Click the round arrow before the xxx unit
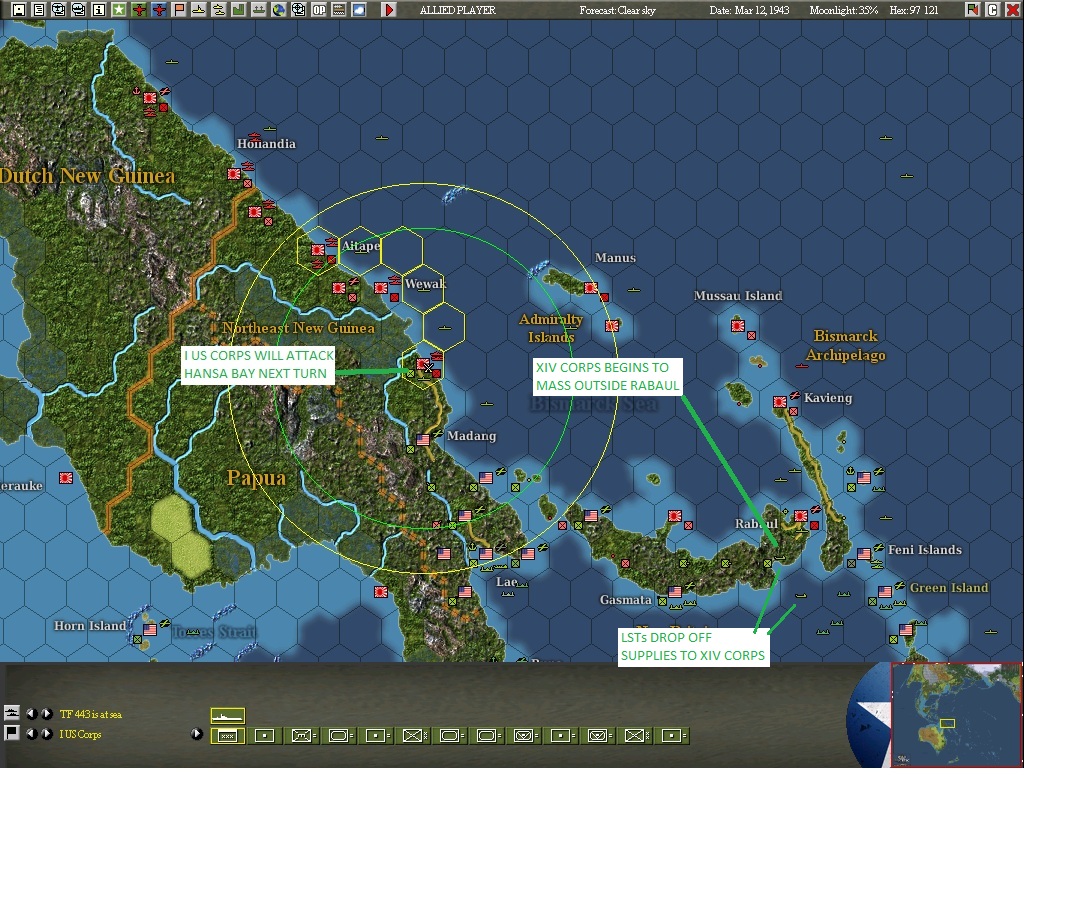Viewport: 1083px width, 898px height. click(x=197, y=734)
